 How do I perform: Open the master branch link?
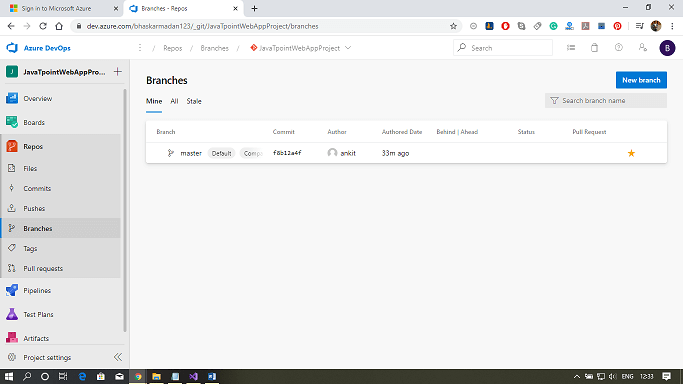click(x=191, y=153)
